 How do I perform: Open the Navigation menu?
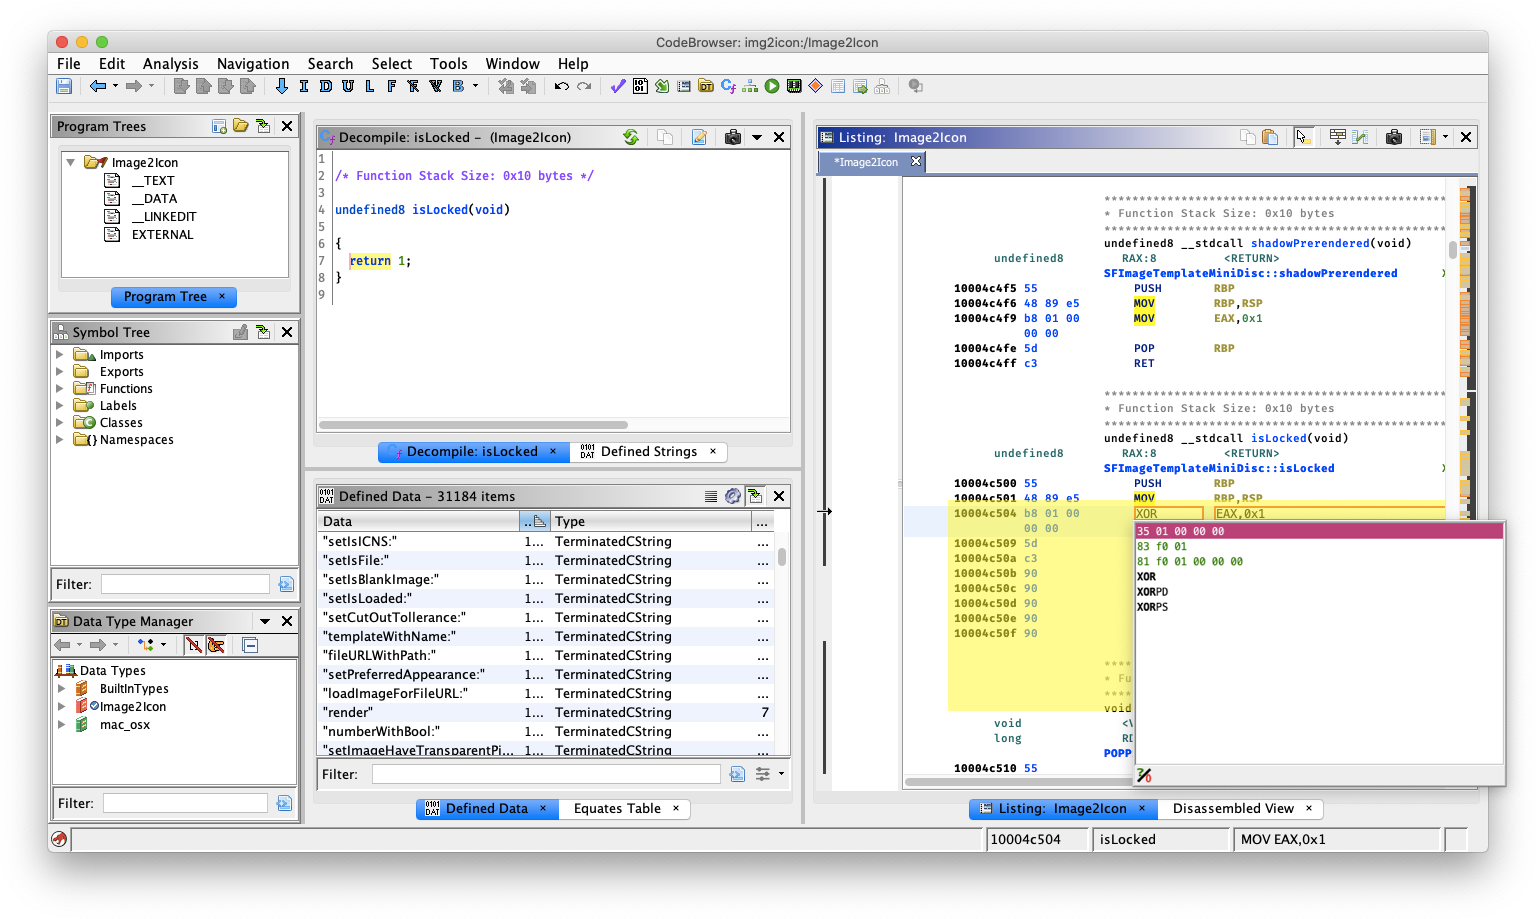click(x=253, y=64)
